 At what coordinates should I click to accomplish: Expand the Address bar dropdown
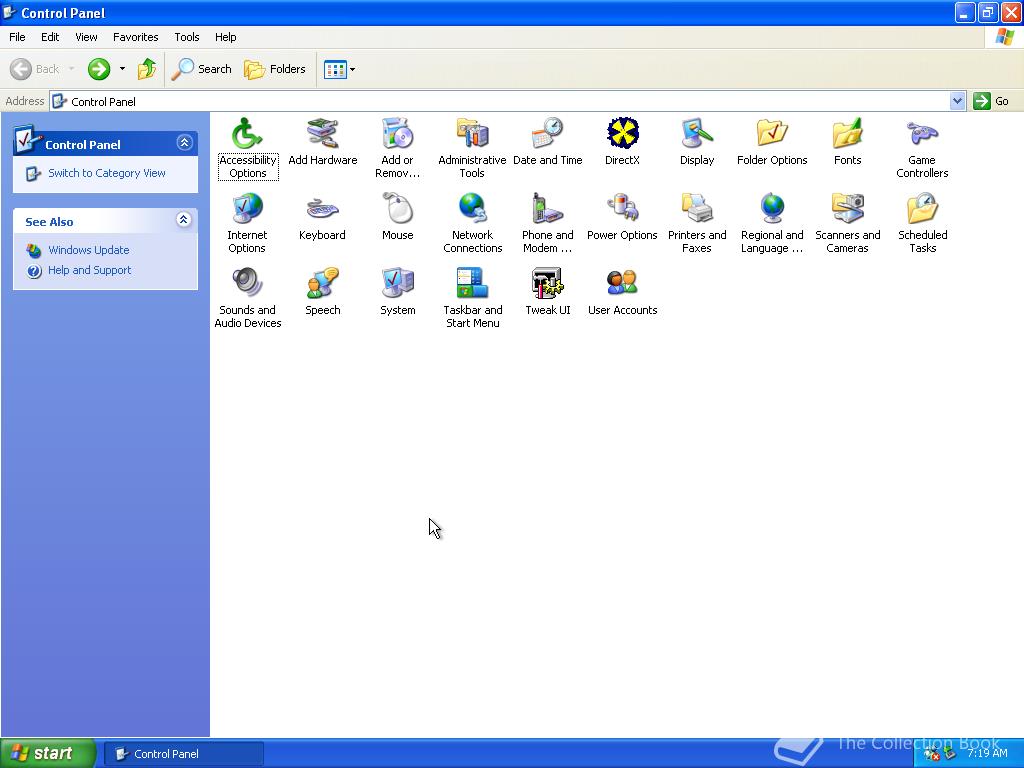click(957, 101)
